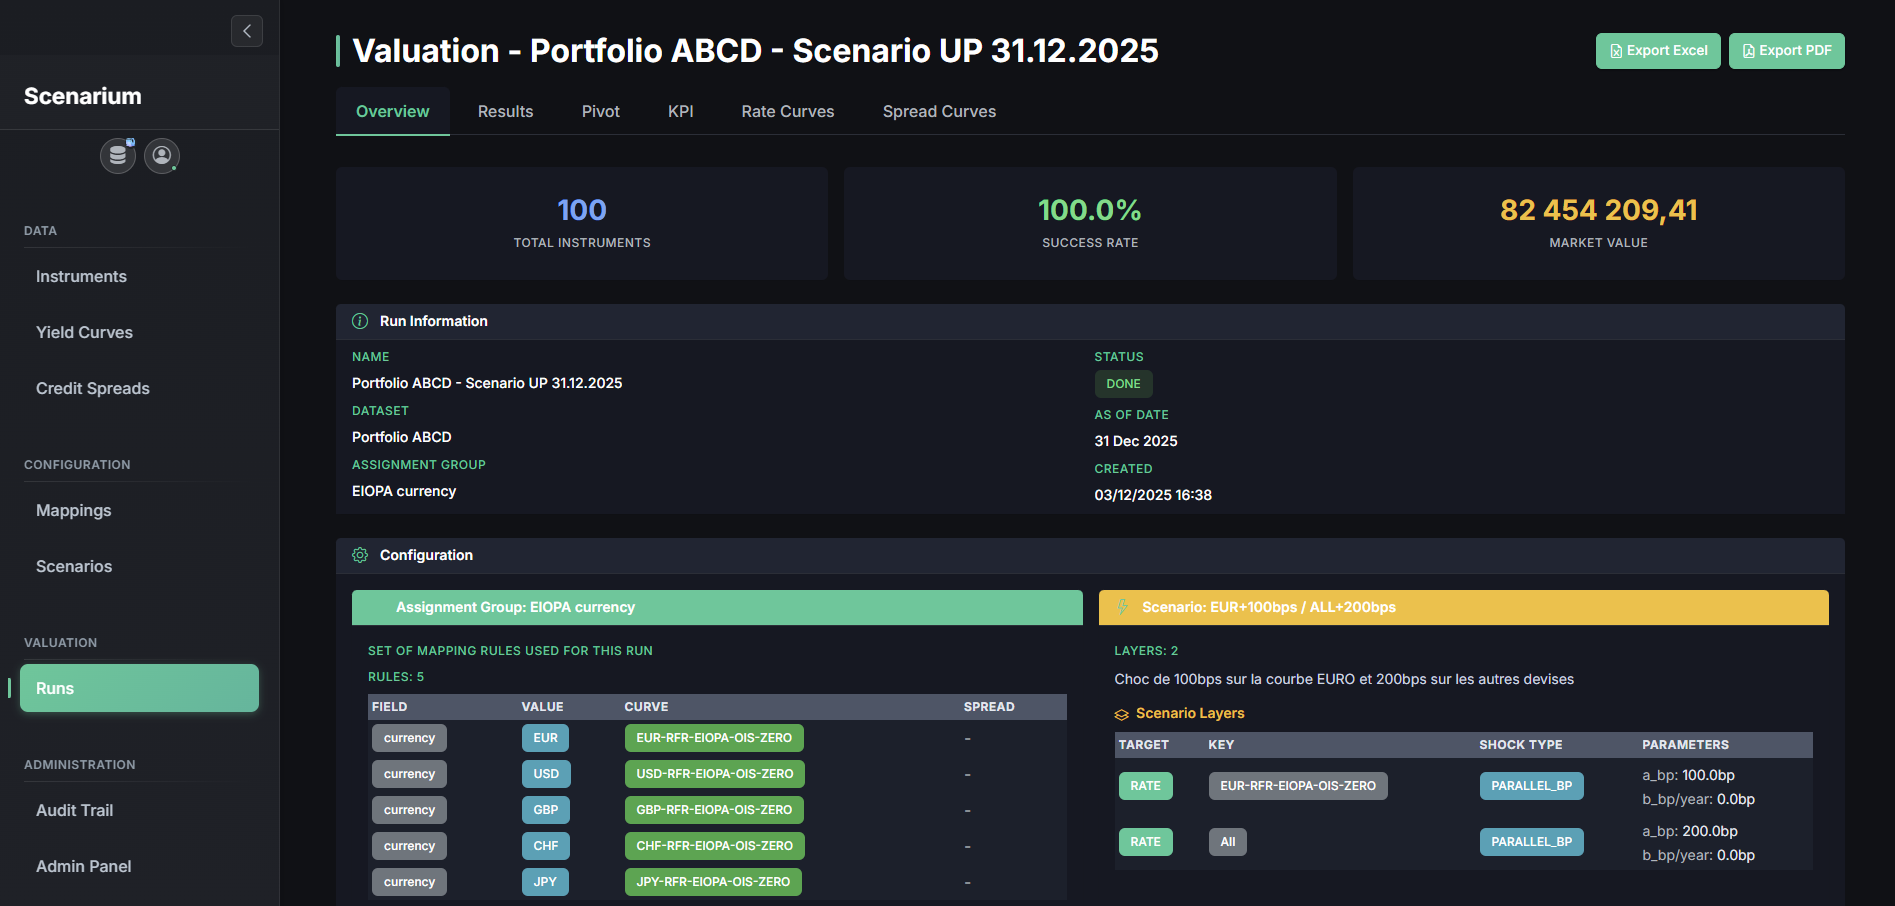Navigate to Yield Curves
This screenshot has height=906, width=1895.
click(84, 333)
